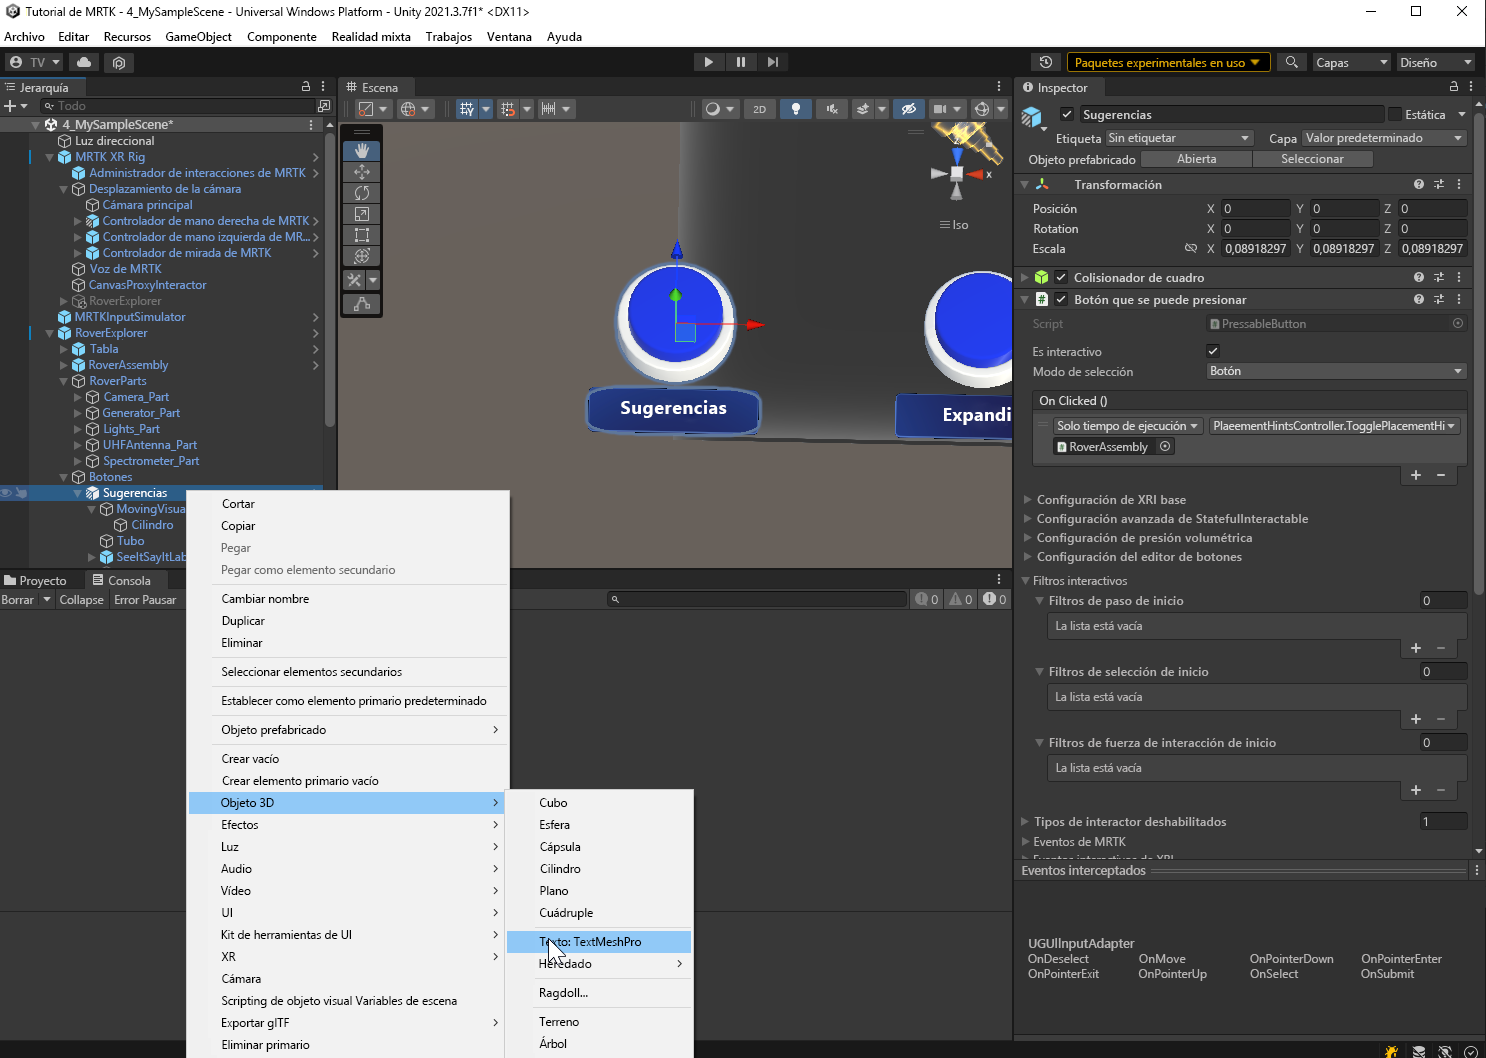Disable the Sugerencias object checkbox in Inspector
Screen dimensions: 1486x1058
coord(1067,114)
